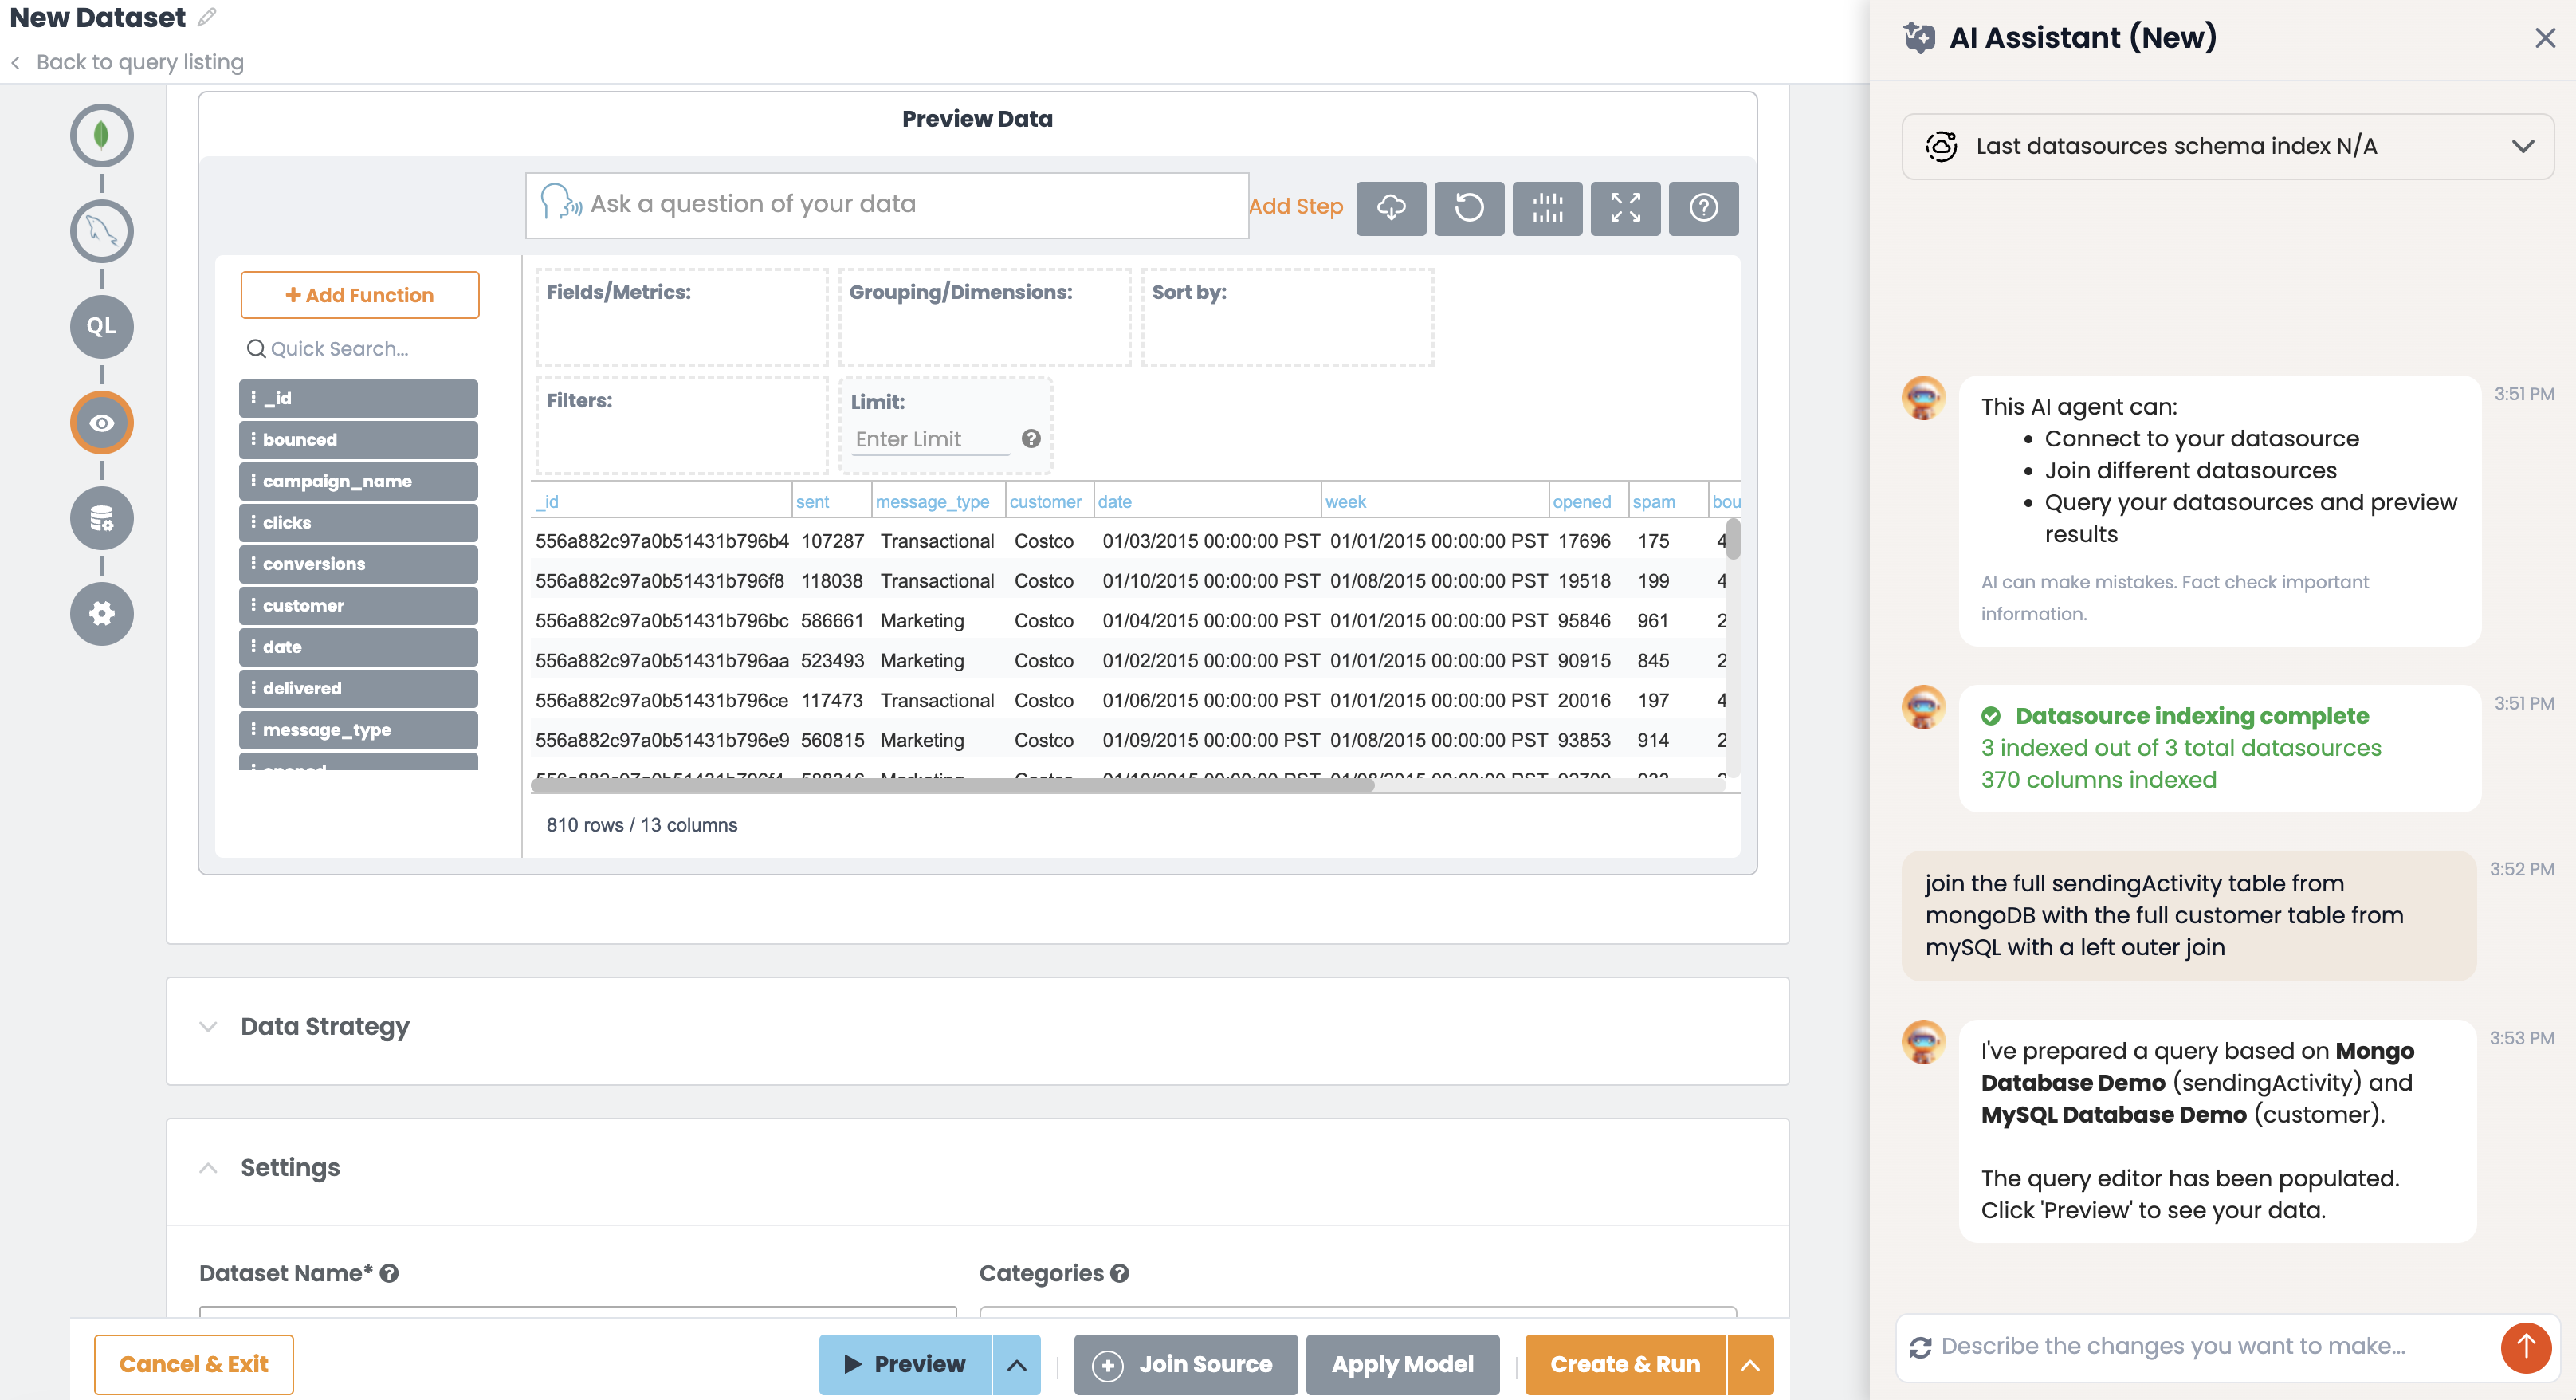Image resolution: width=2576 pixels, height=1400 pixels.
Task: Open the pipeline settings gear step
Action: point(101,613)
